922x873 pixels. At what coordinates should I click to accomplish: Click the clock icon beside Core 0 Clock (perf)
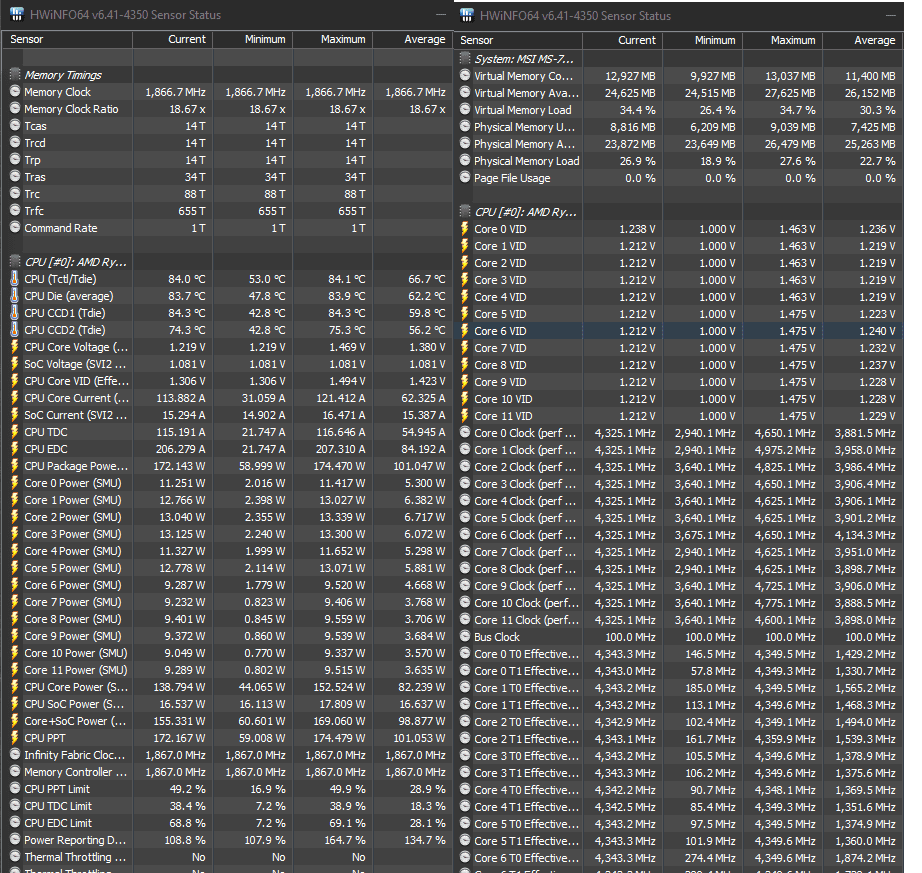pos(465,433)
